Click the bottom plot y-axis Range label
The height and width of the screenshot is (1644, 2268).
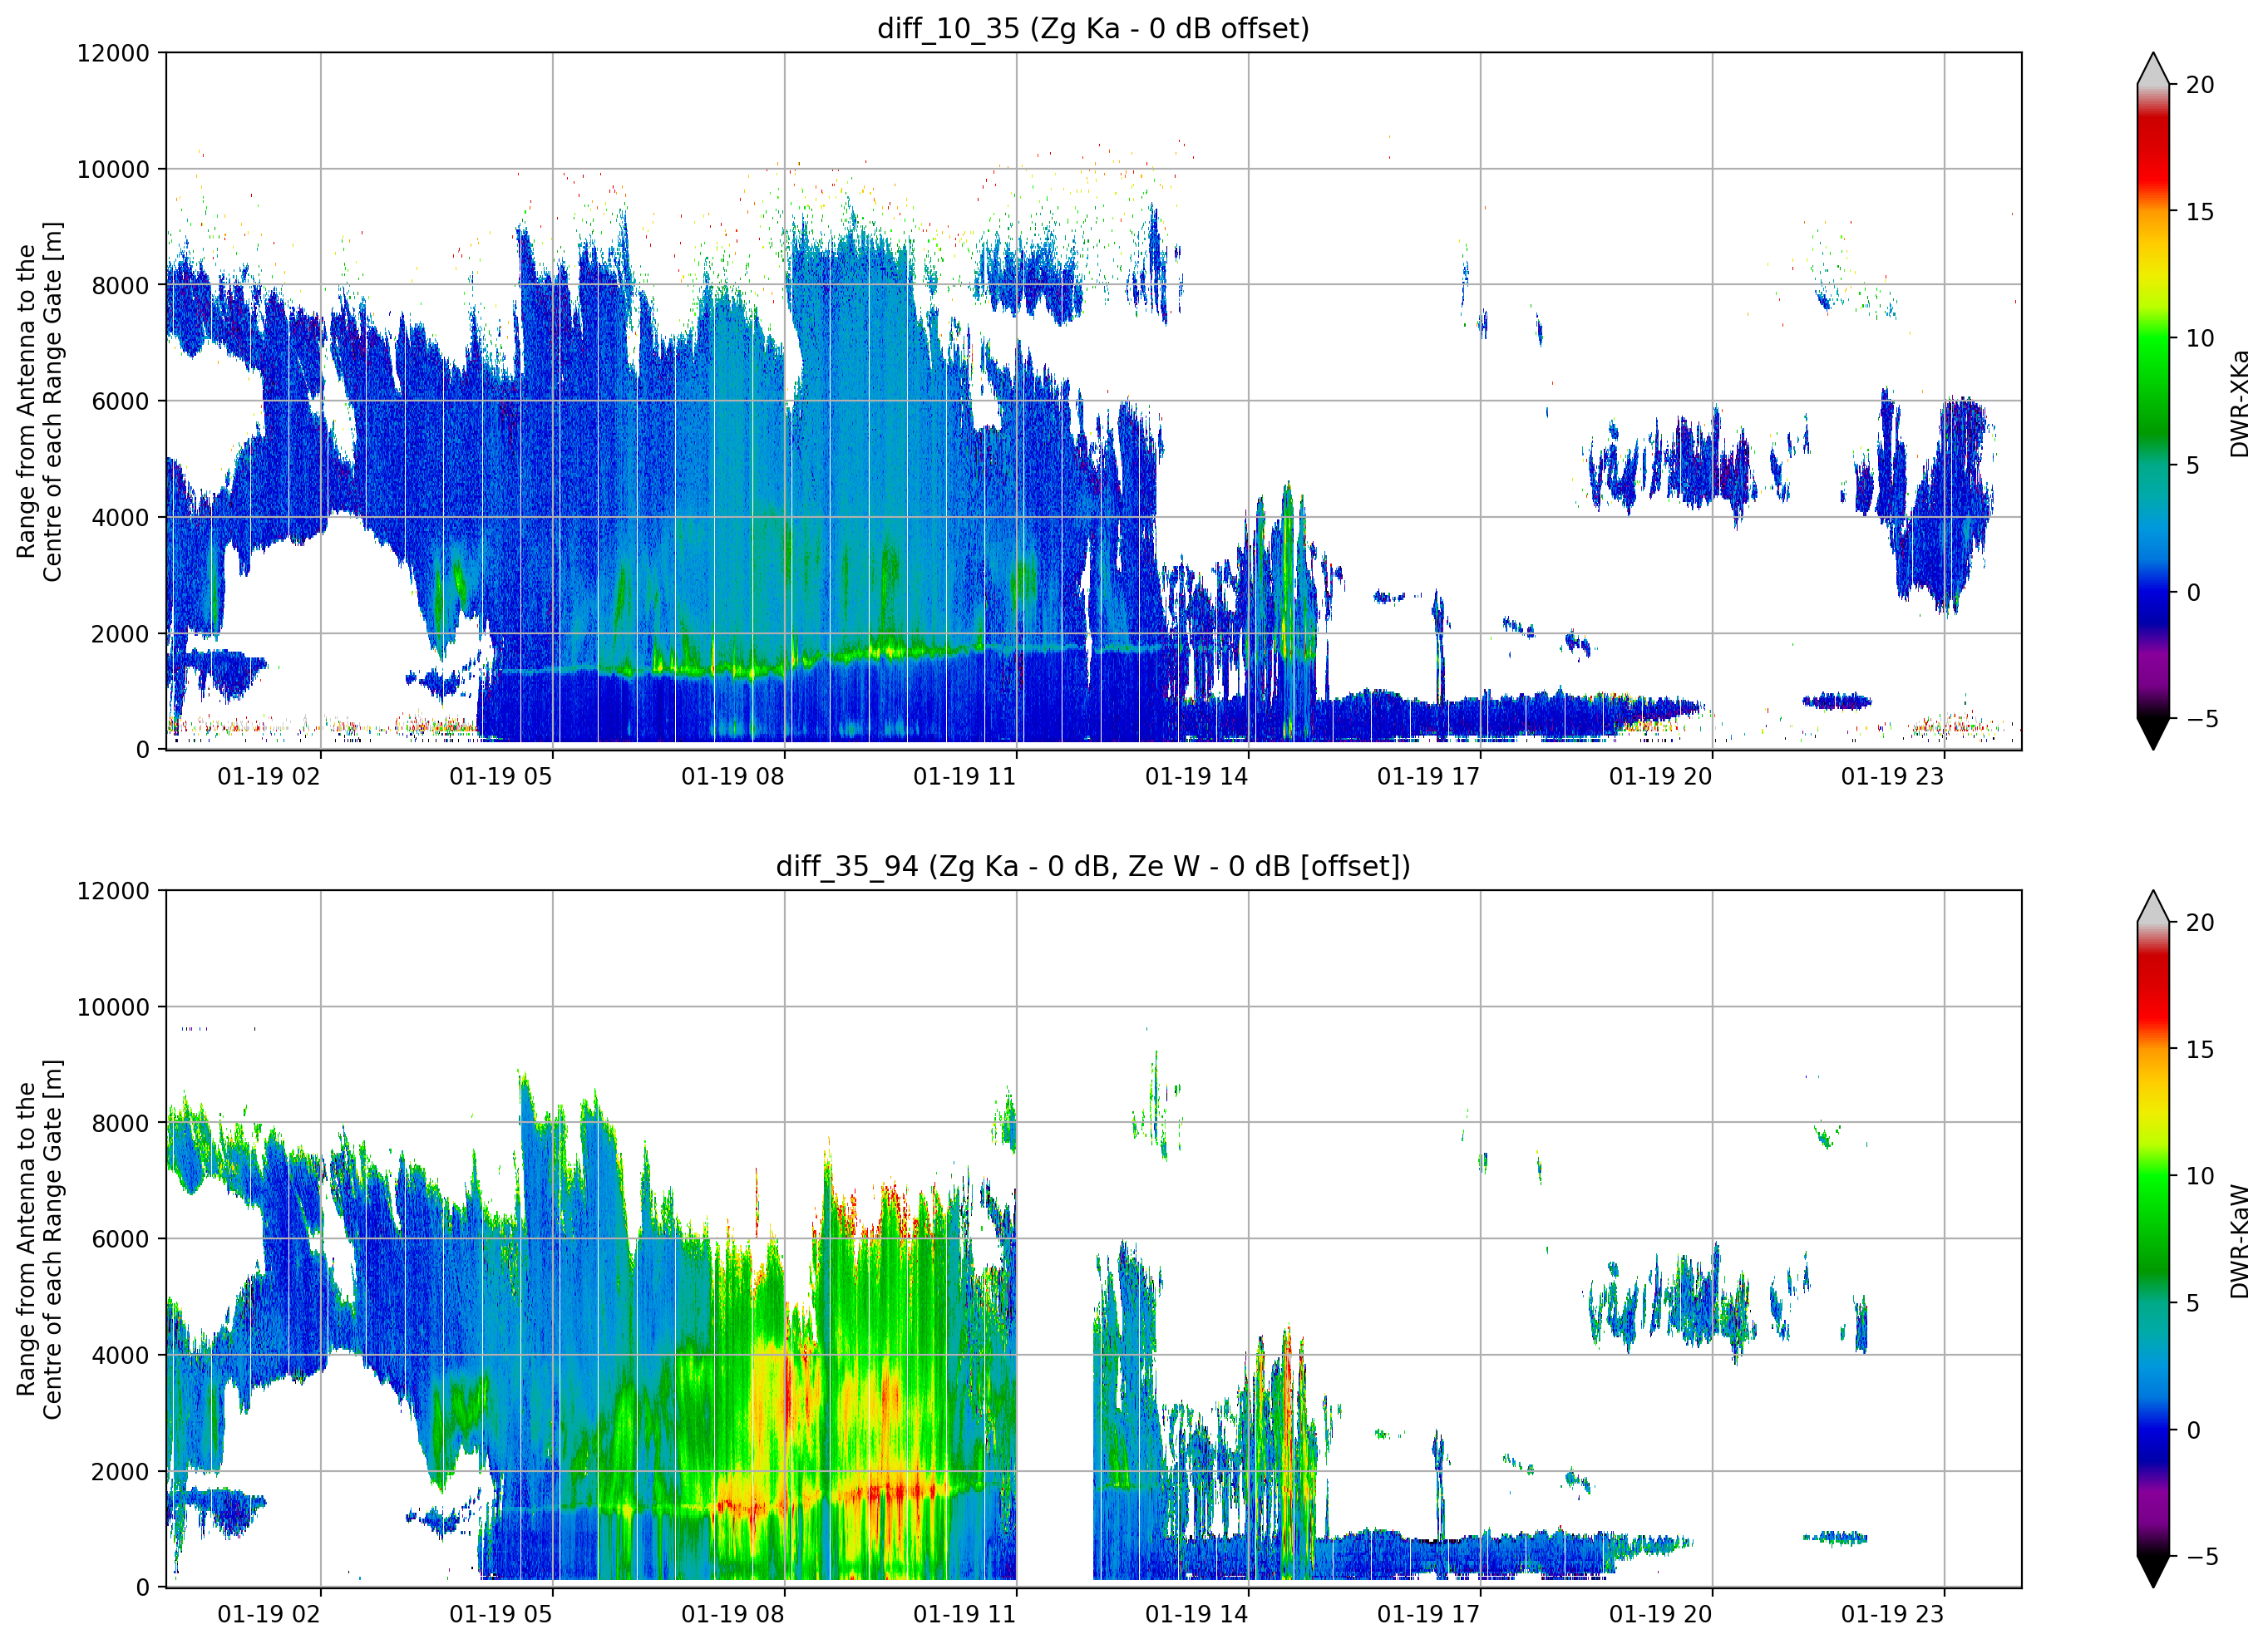pos(39,1239)
